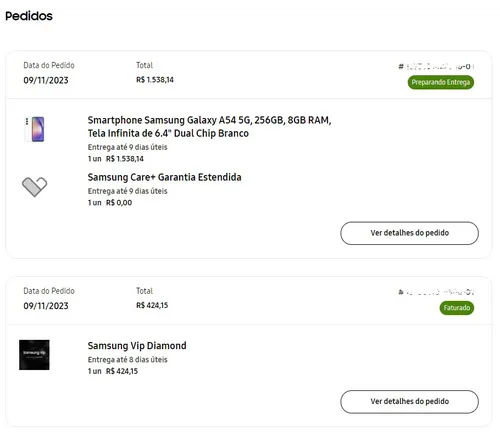Open details for the Vip Diamond order
Viewport: 500px width, 437px height.
[409, 402]
